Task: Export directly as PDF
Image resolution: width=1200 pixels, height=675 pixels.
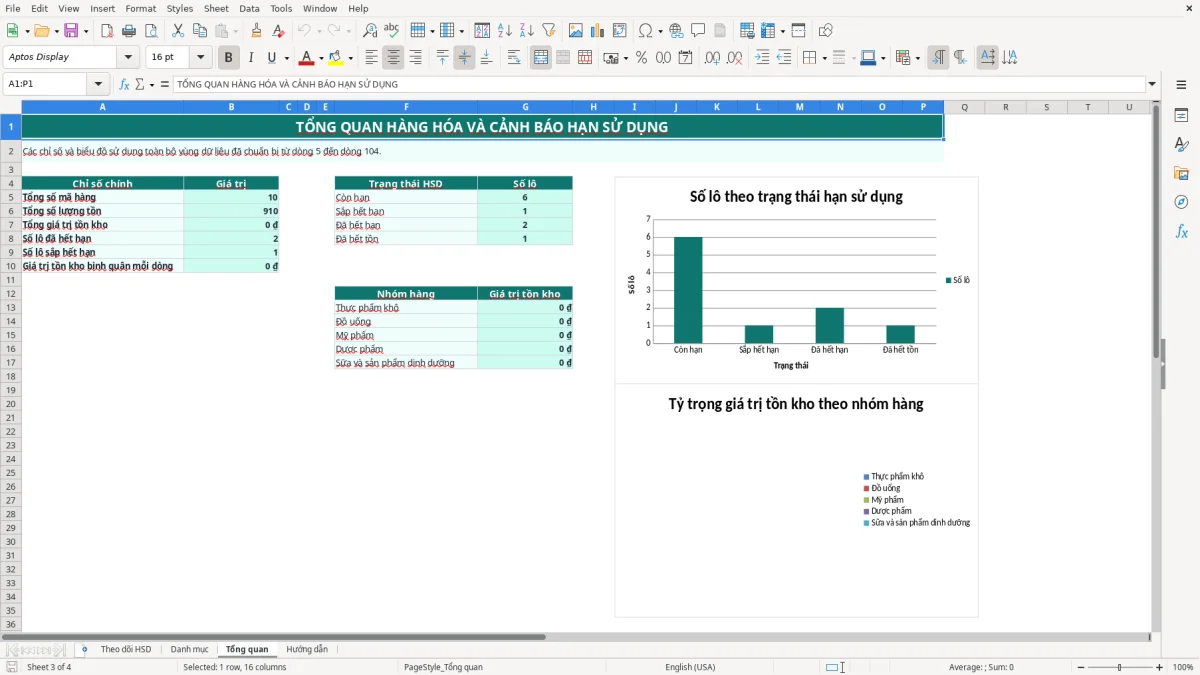Action: click(x=107, y=31)
